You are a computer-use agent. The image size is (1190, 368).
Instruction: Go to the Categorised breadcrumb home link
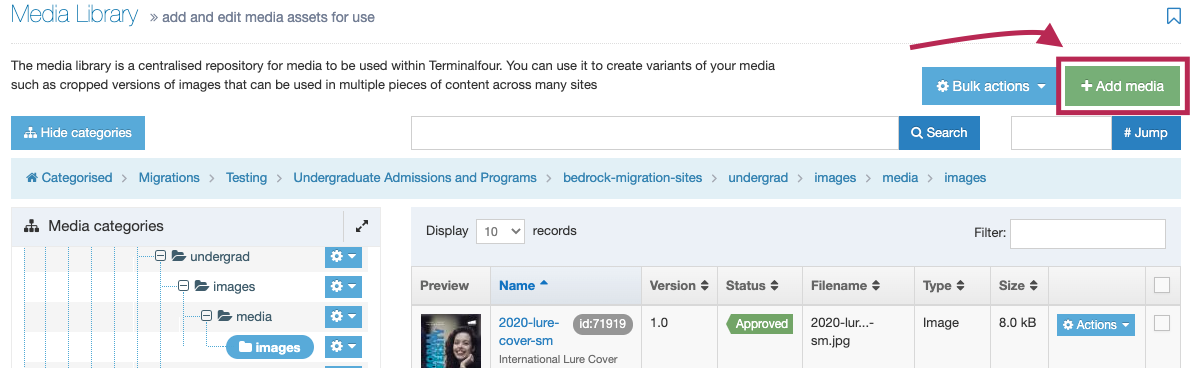click(69, 178)
